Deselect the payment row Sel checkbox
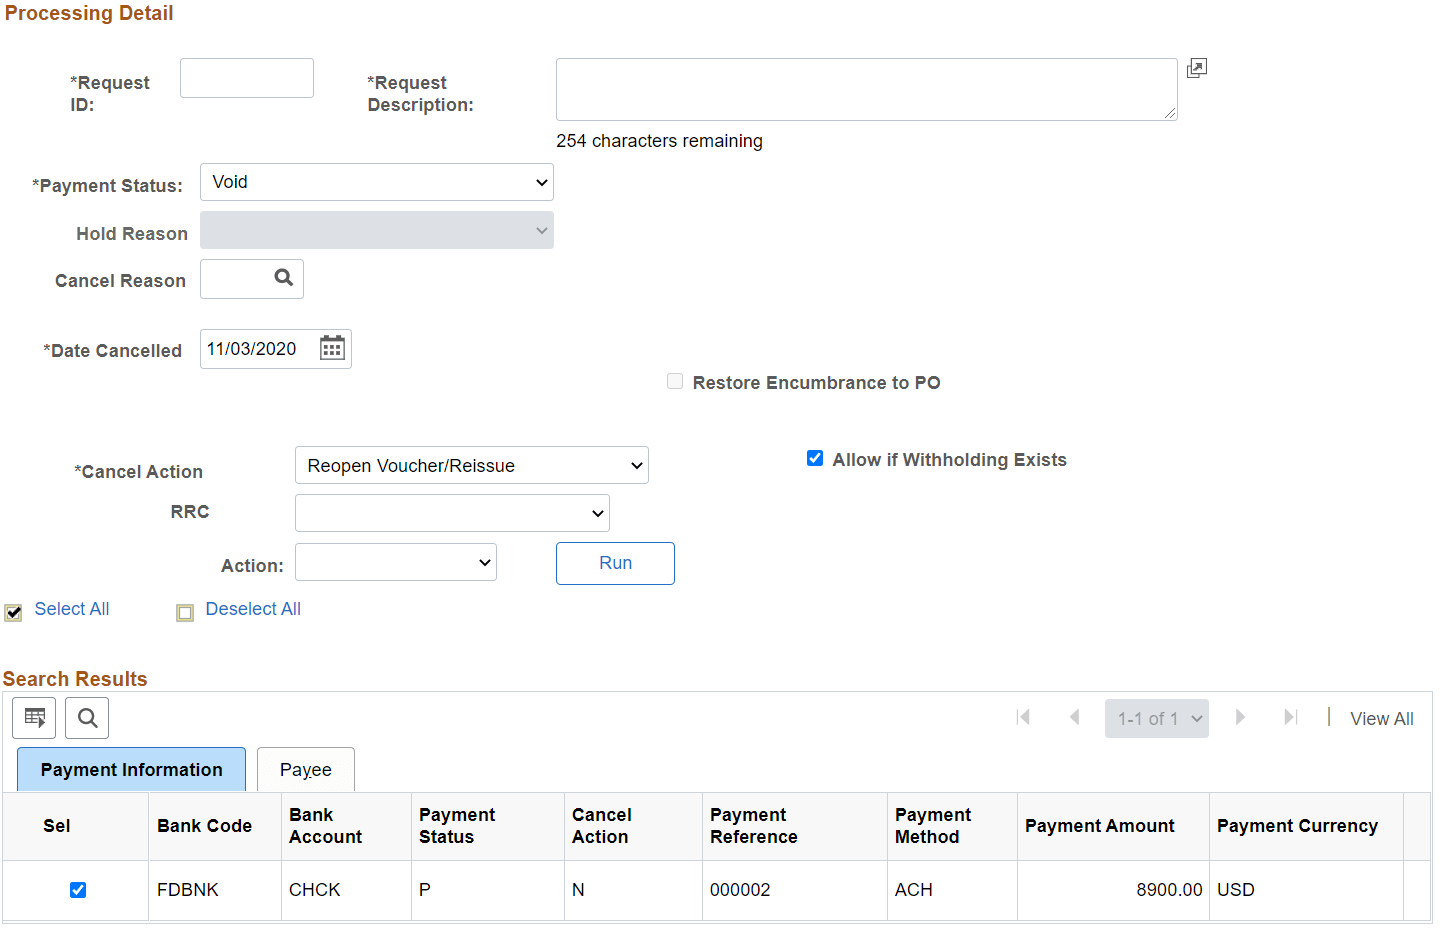The image size is (1441, 938). coord(77,889)
